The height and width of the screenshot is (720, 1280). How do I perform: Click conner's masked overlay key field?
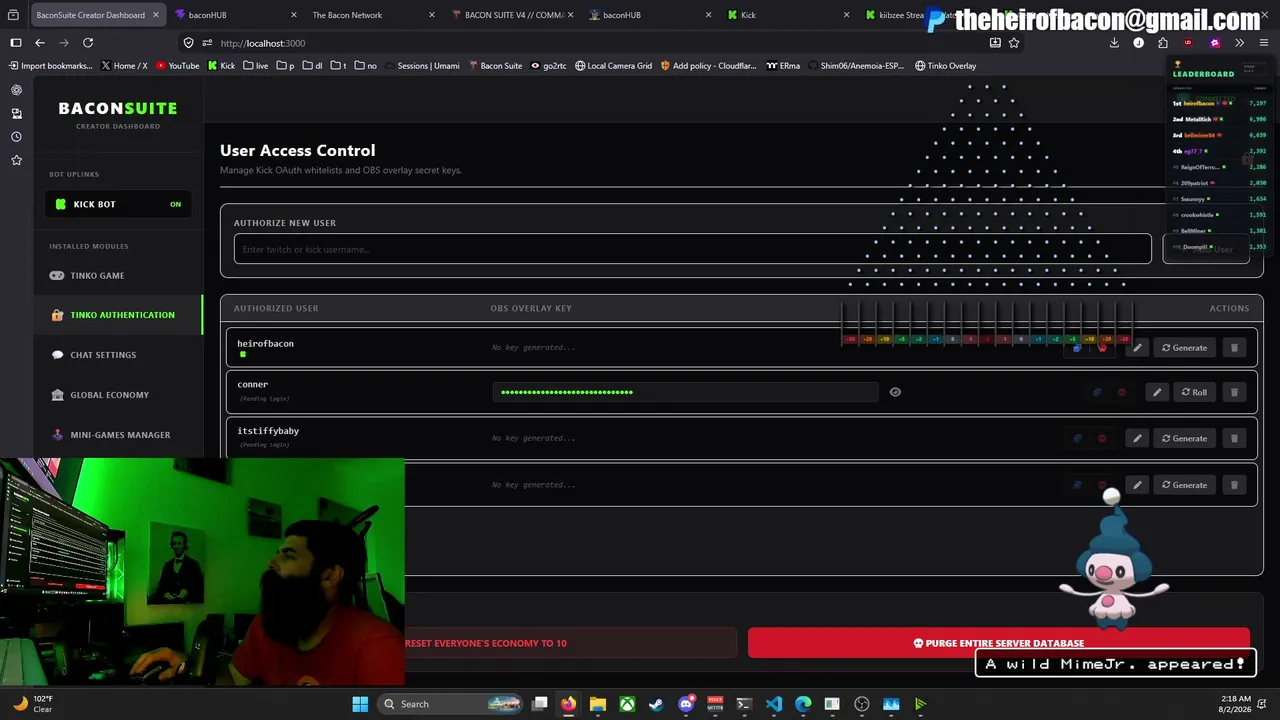pyautogui.click(x=685, y=392)
